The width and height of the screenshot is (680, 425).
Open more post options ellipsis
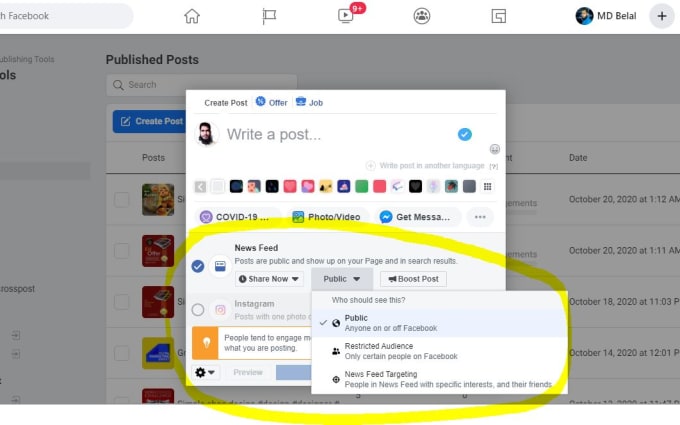pos(480,217)
